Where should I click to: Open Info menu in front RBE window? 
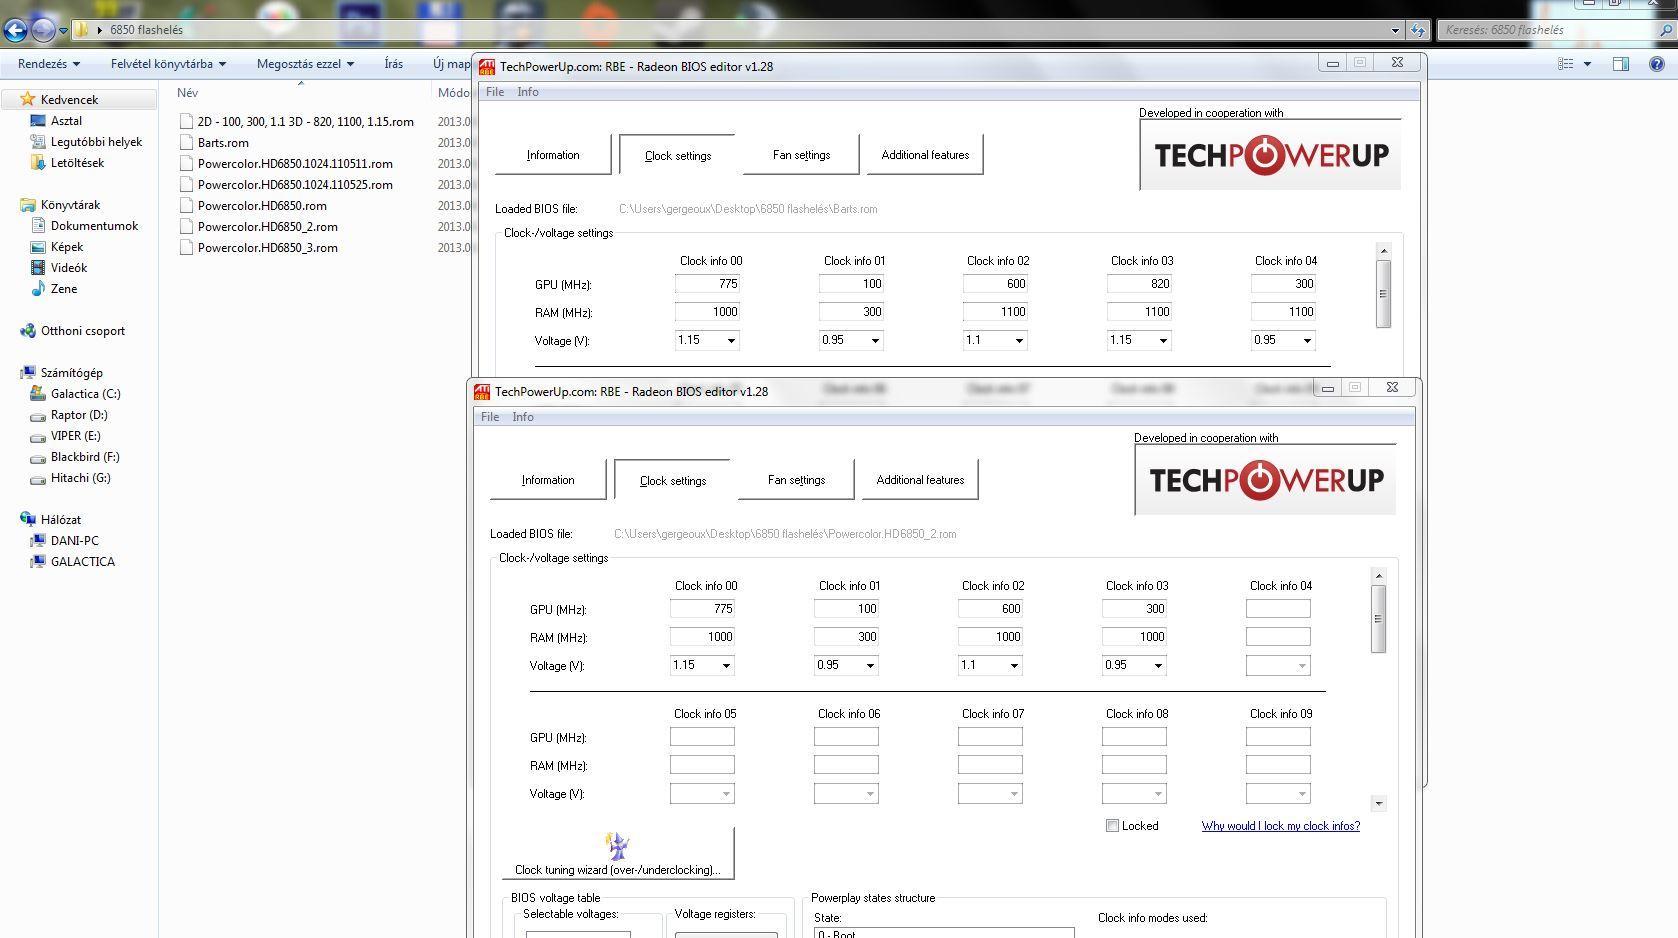pyautogui.click(x=523, y=417)
